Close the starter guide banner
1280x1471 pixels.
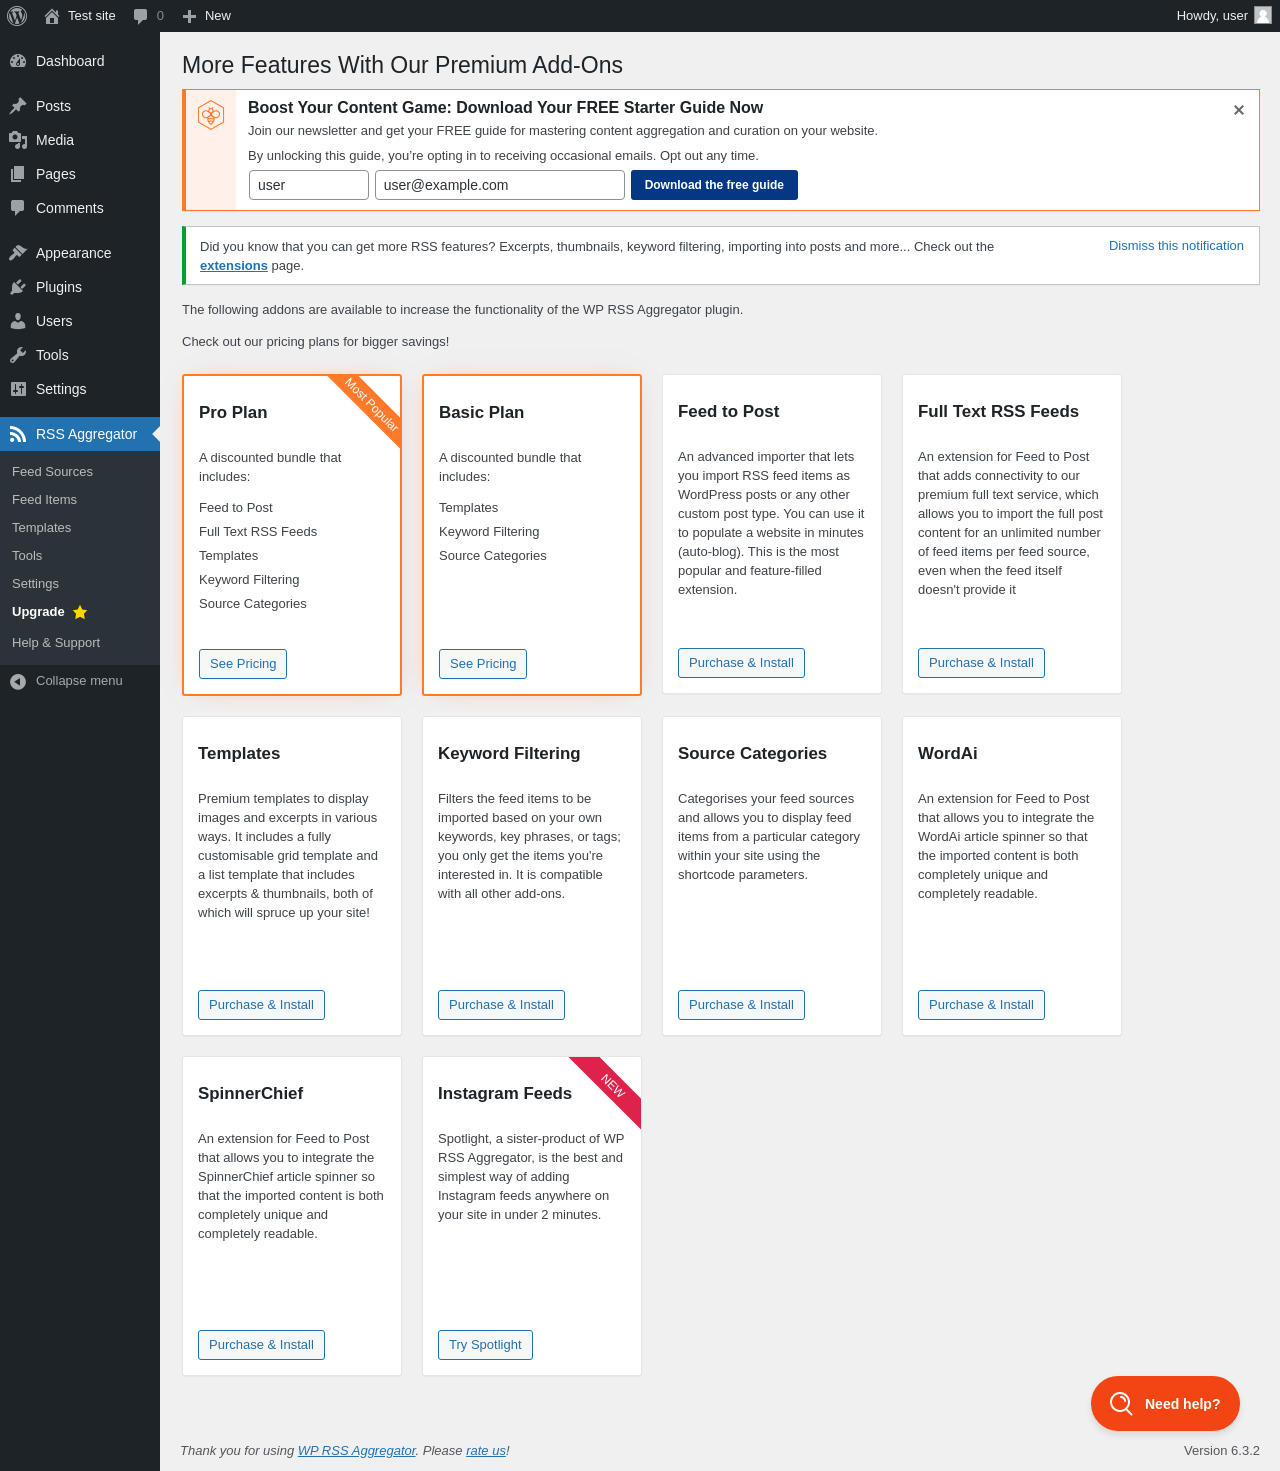point(1239,110)
